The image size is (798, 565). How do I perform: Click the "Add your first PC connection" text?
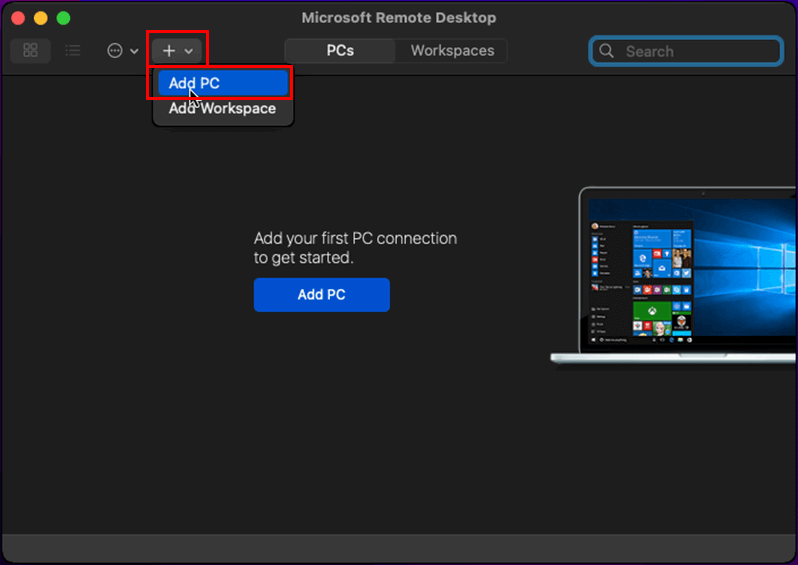(x=355, y=238)
